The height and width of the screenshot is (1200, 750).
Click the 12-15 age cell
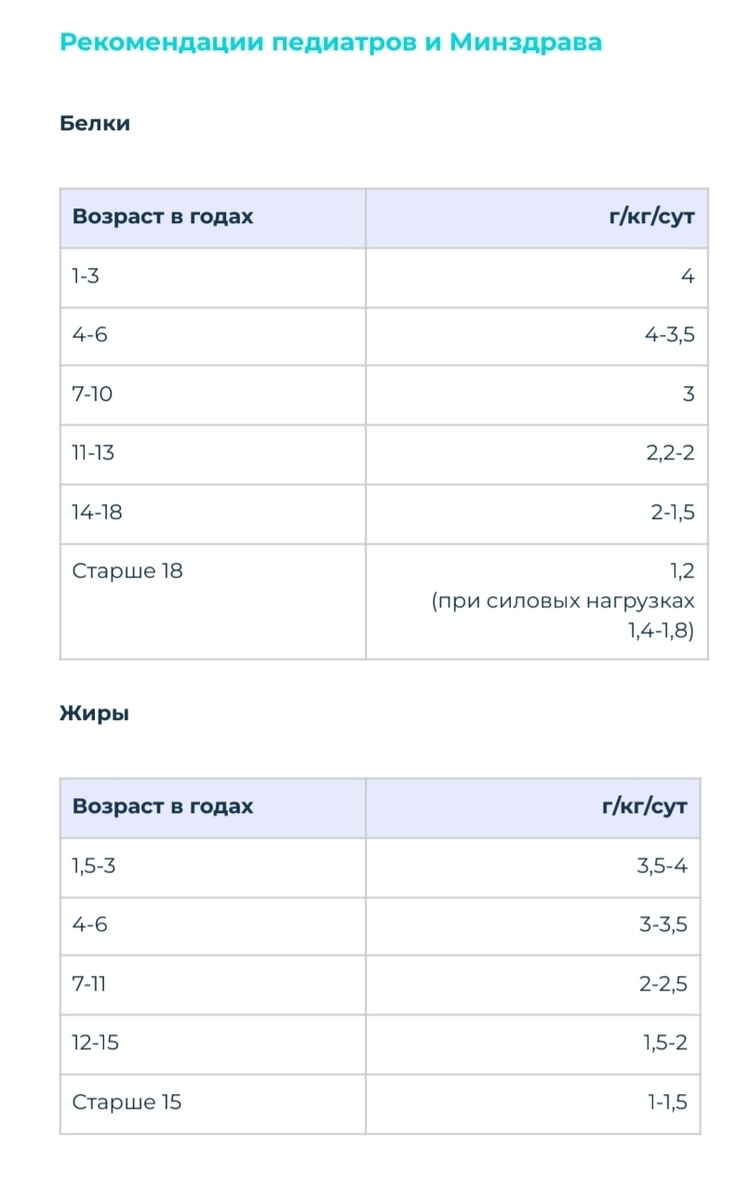pos(95,1043)
